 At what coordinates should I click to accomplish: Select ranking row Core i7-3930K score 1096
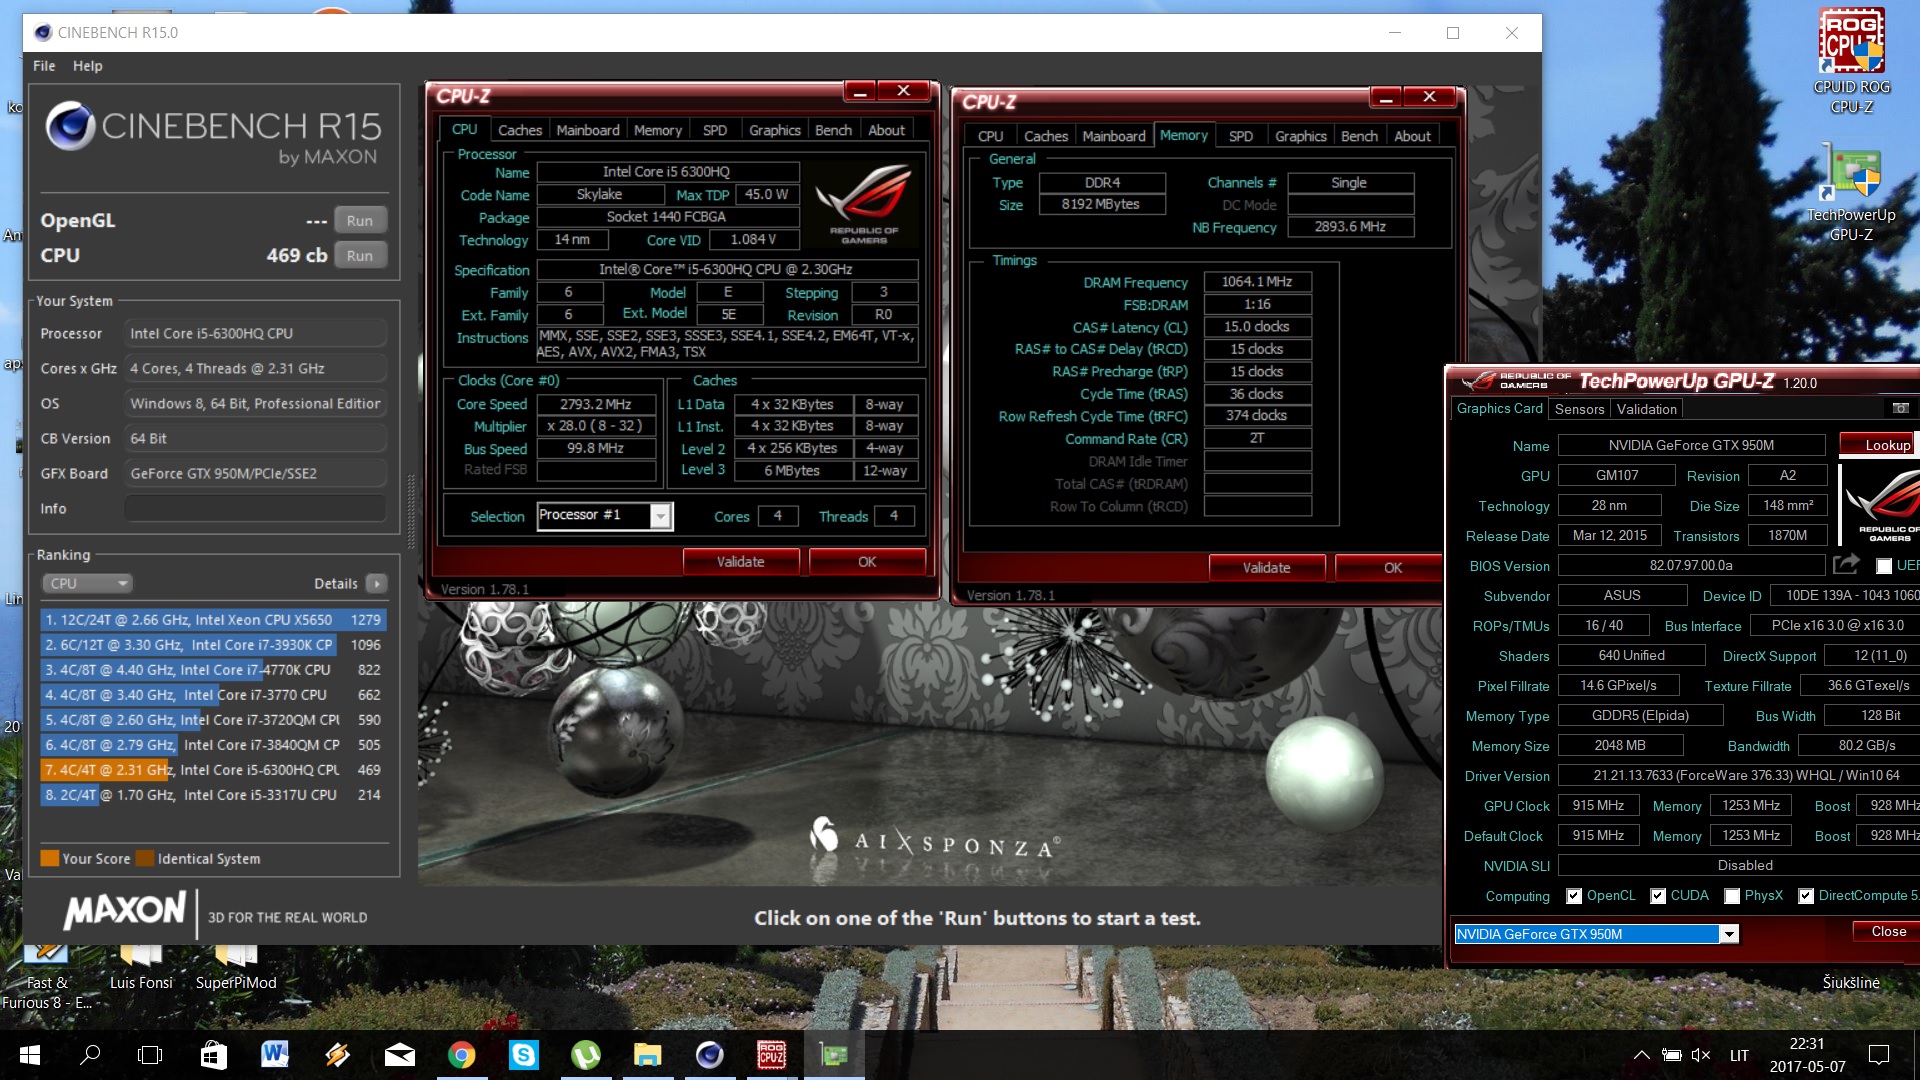212,645
